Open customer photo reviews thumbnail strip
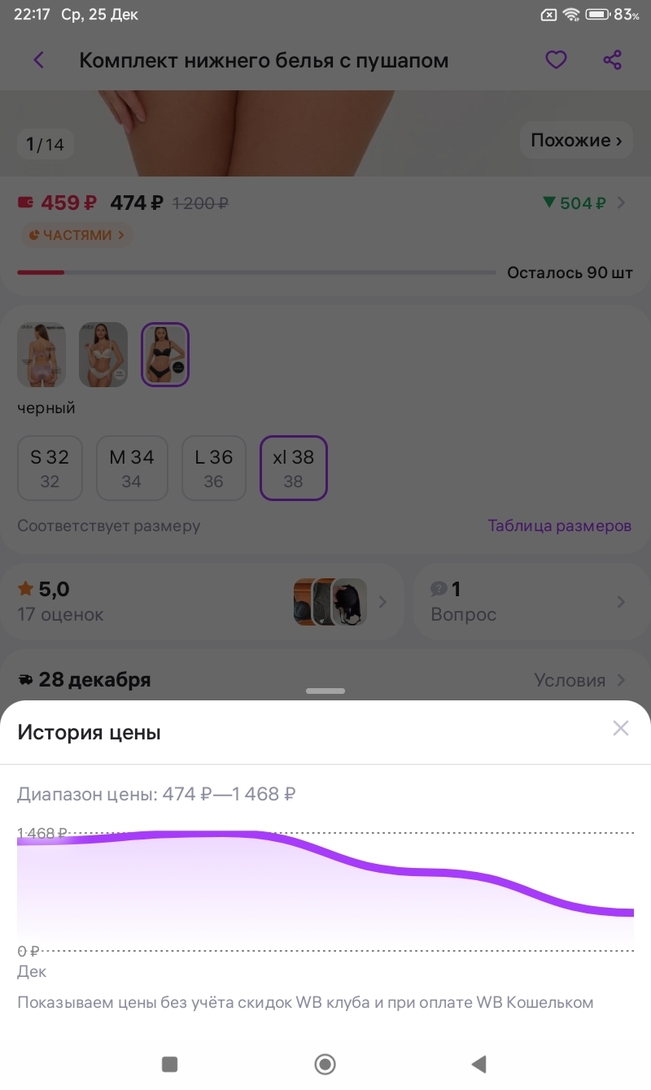Screen dimensions: 651x1090 (330, 602)
